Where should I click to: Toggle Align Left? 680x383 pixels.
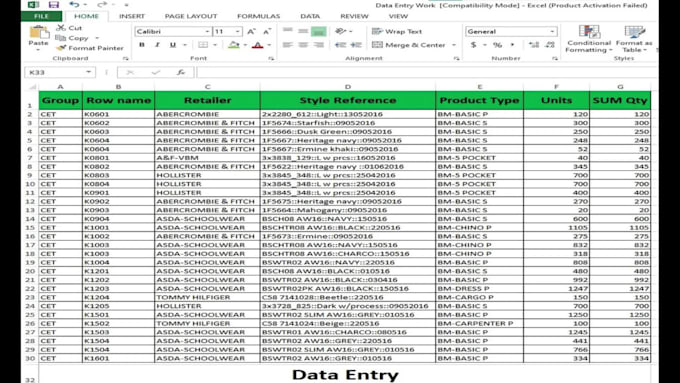coord(287,45)
